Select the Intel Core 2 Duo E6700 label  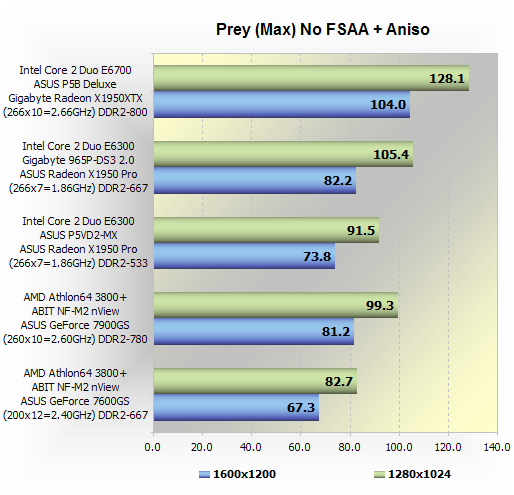tap(75, 70)
